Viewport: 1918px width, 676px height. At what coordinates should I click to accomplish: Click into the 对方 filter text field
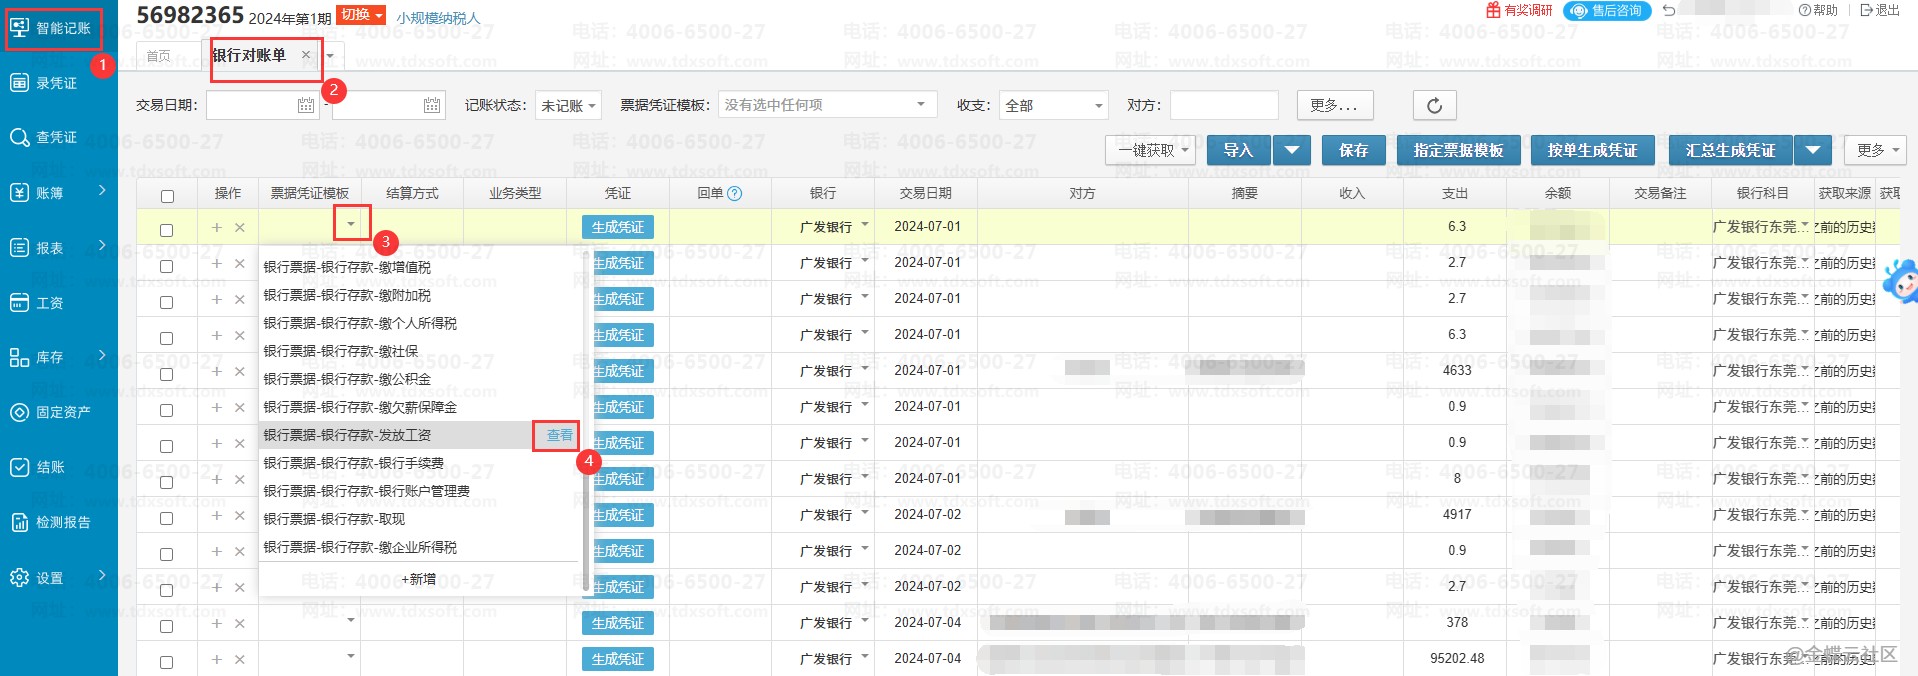pos(1224,105)
